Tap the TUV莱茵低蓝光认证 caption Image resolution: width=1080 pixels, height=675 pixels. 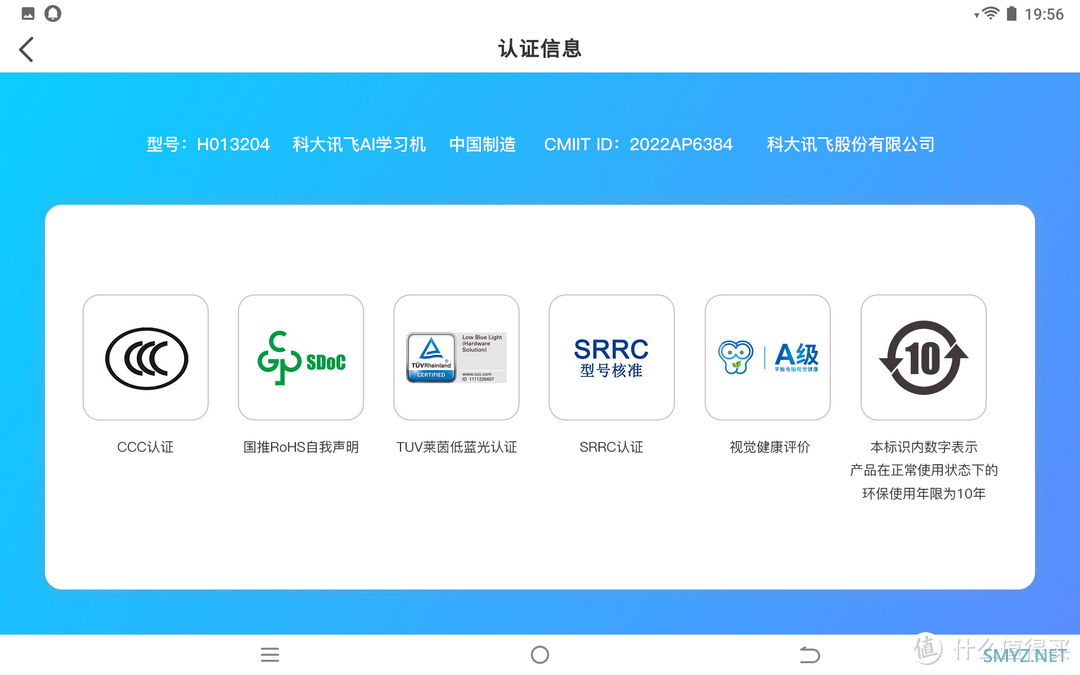(457, 447)
